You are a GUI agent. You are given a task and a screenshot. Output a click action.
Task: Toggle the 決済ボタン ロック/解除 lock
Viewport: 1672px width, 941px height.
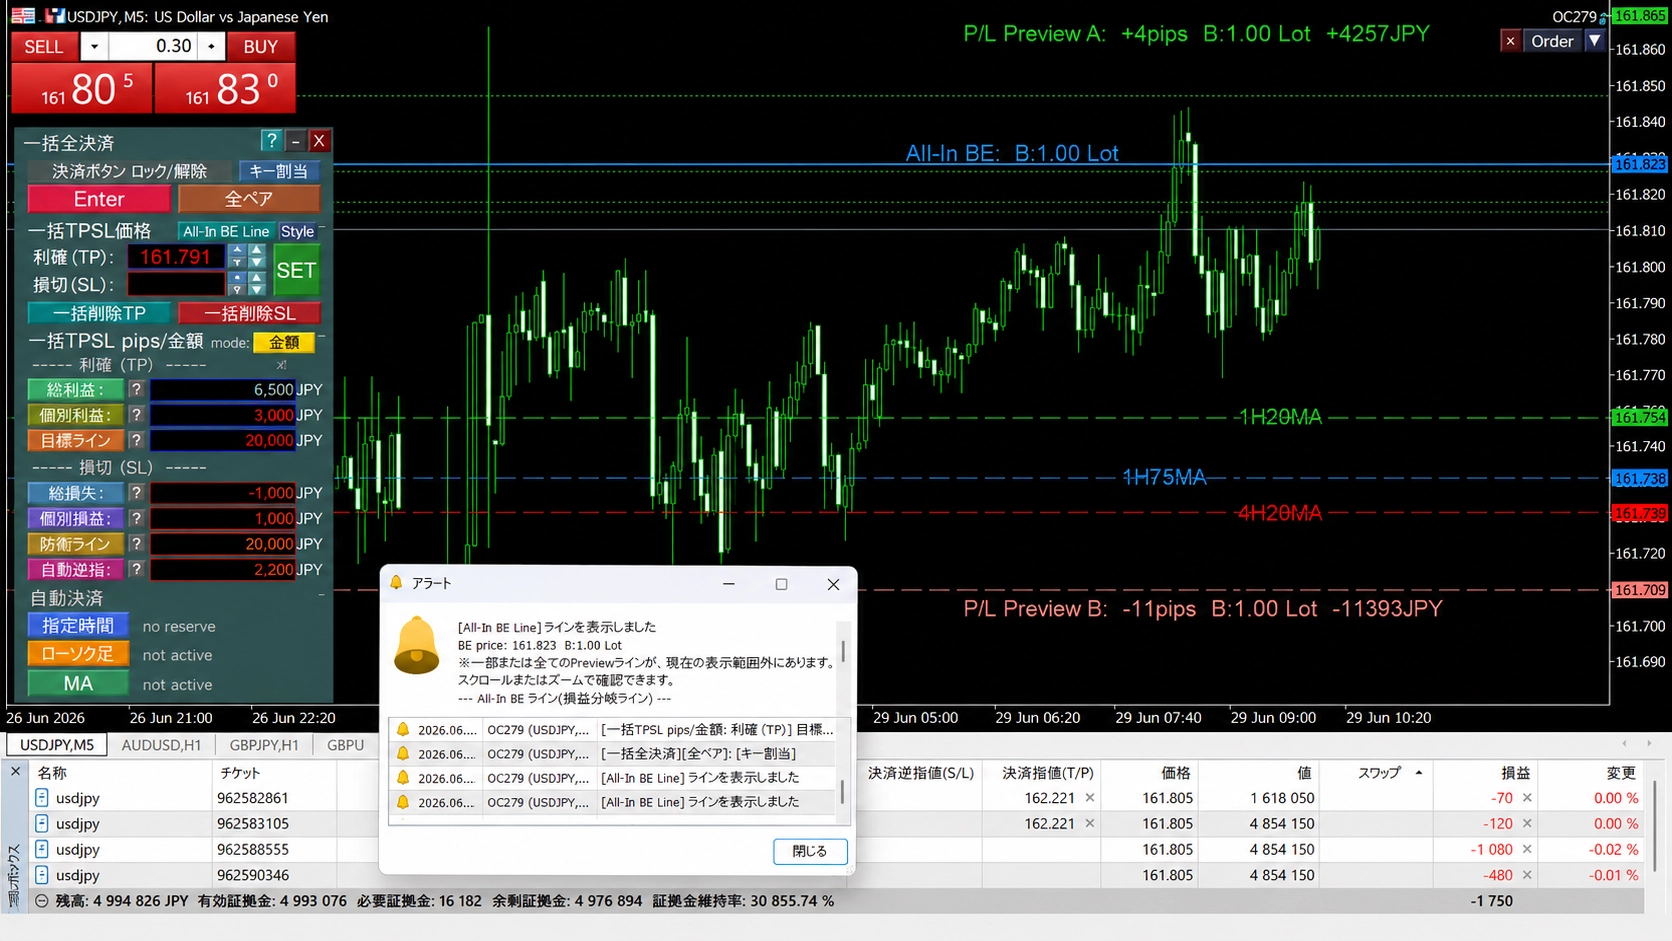click(130, 171)
